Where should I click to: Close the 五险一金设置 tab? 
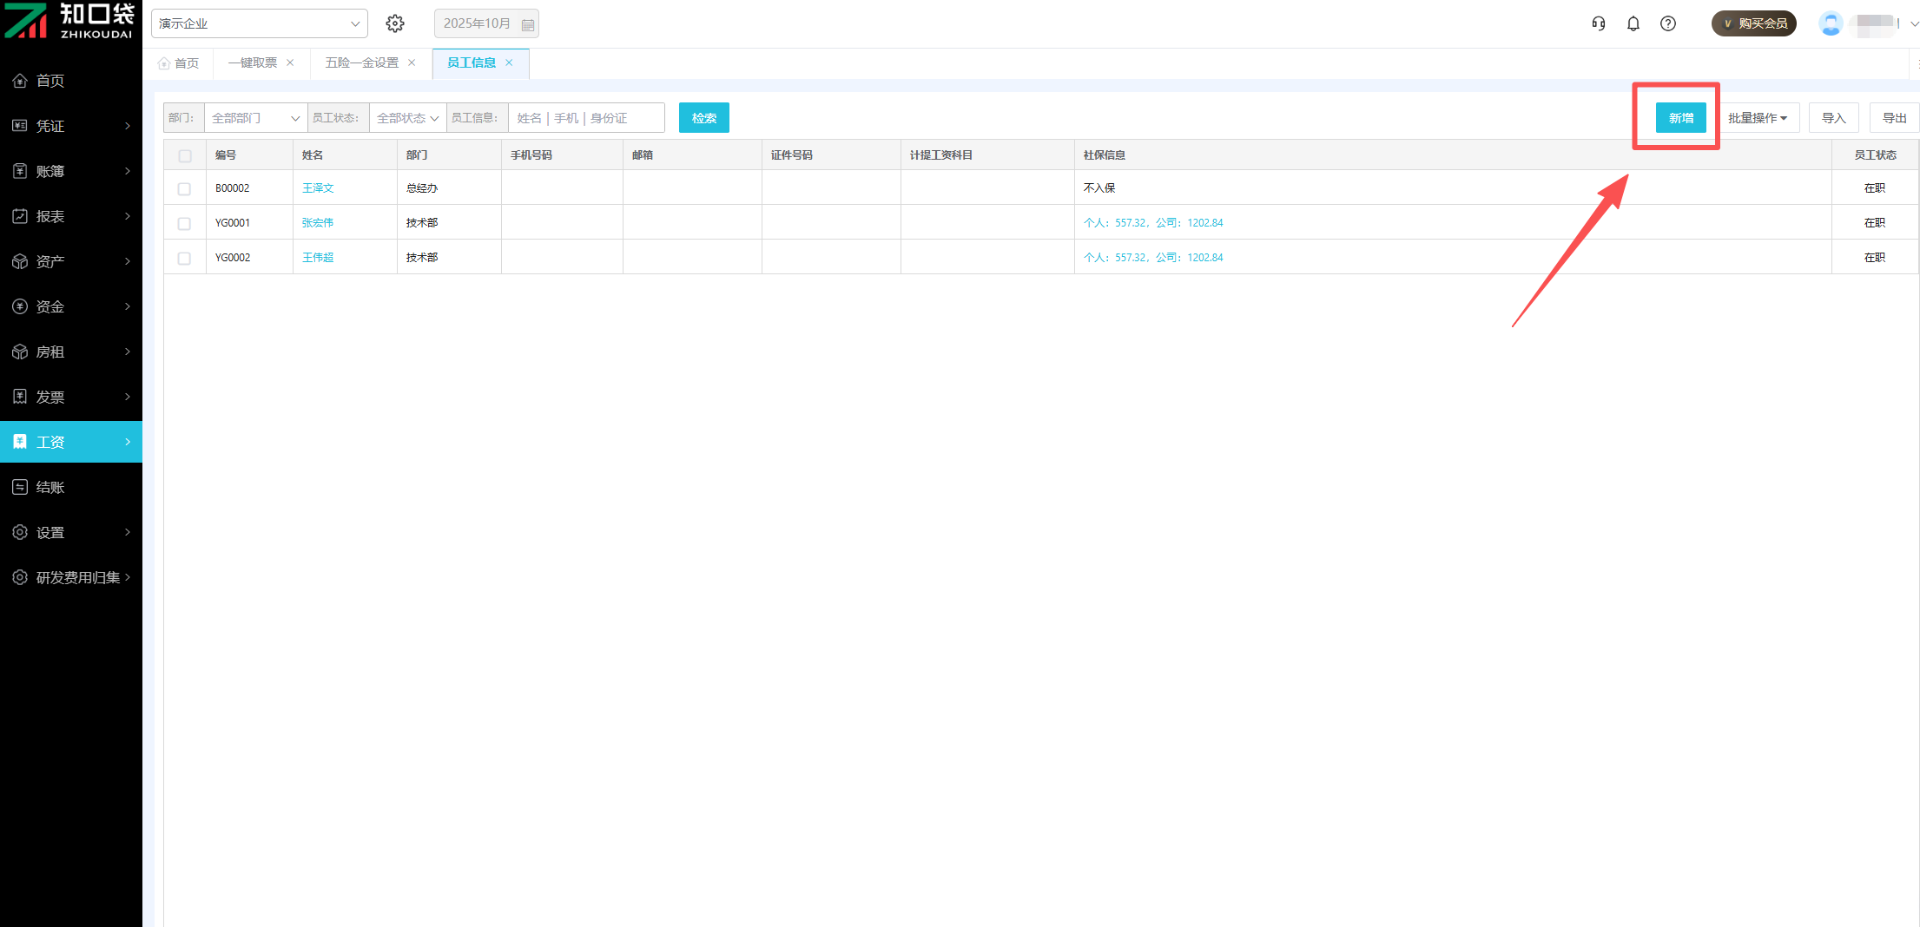point(412,63)
